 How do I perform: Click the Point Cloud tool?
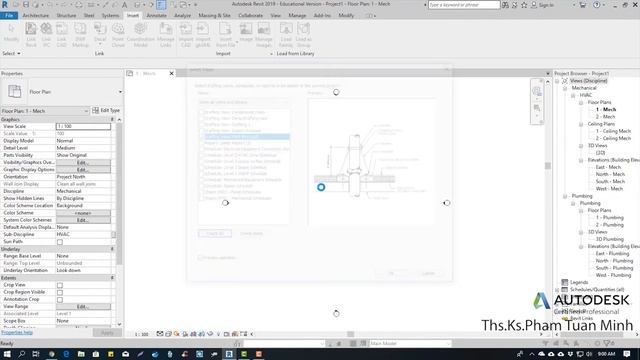[x=118, y=35]
